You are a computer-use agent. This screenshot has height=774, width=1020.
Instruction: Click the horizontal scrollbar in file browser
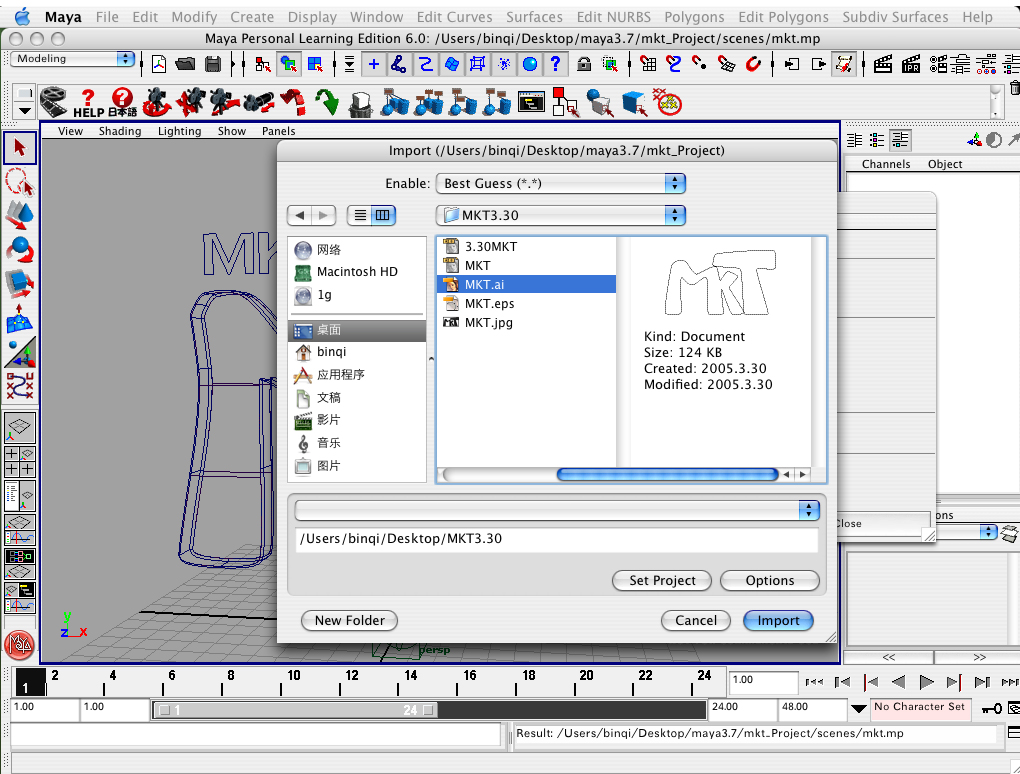click(667, 475)
